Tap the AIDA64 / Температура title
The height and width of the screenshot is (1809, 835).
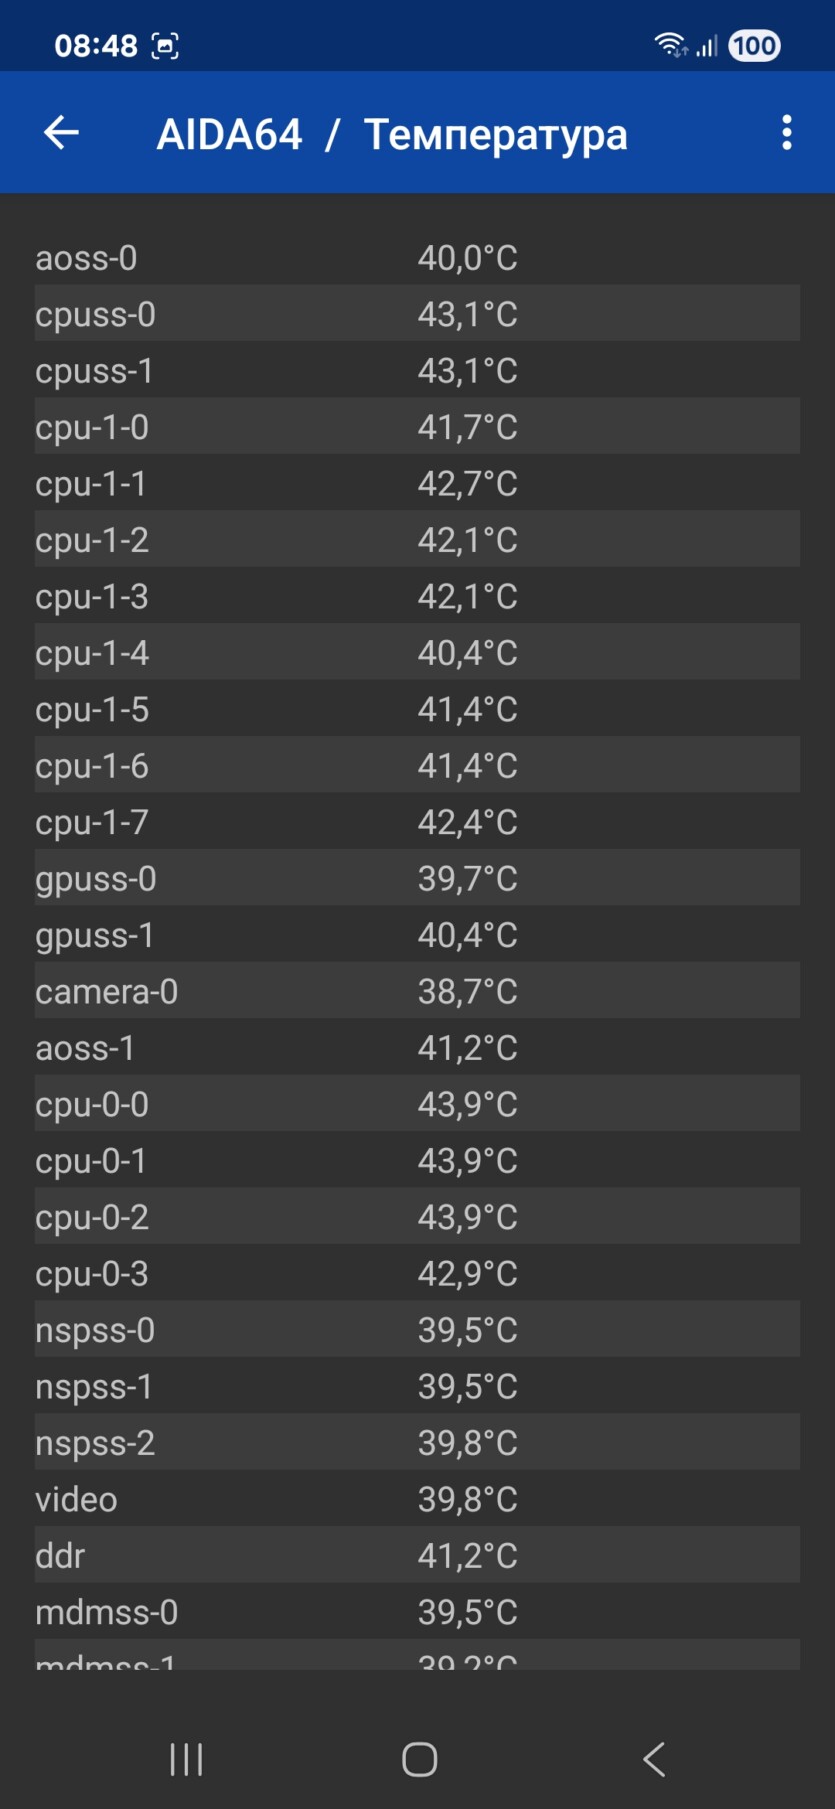click(x=392, y=134)
